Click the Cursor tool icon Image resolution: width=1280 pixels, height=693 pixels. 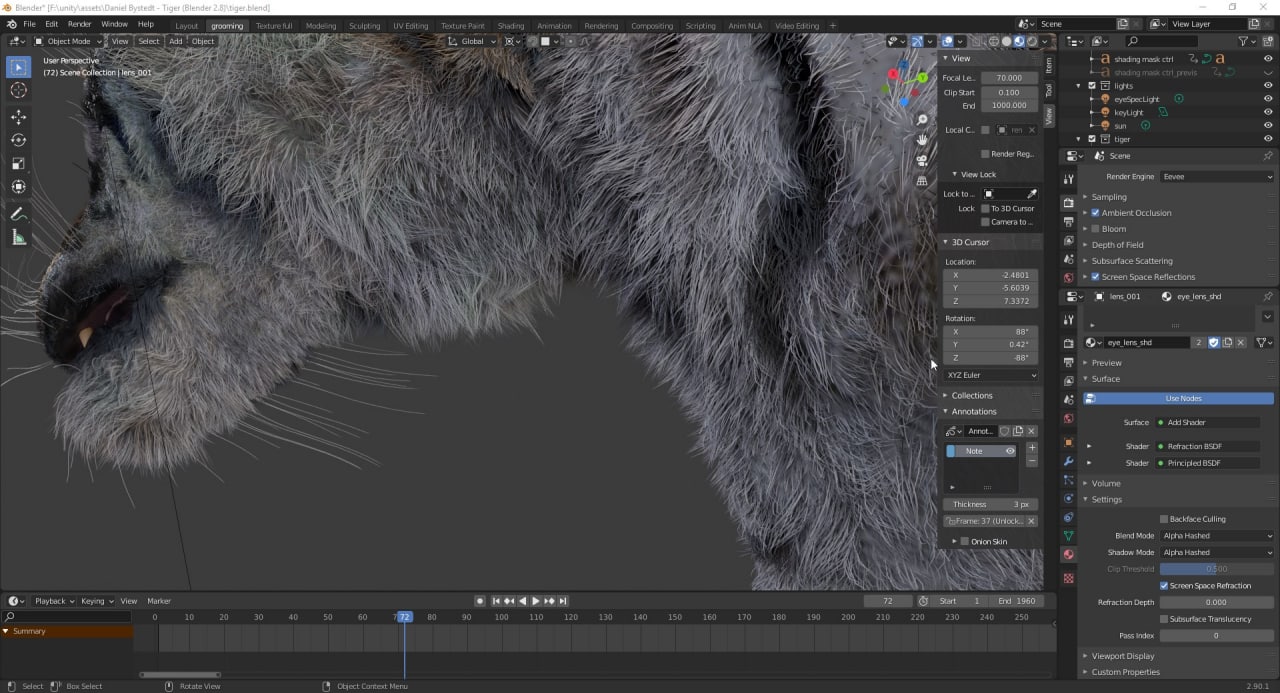tap(18, 90)
